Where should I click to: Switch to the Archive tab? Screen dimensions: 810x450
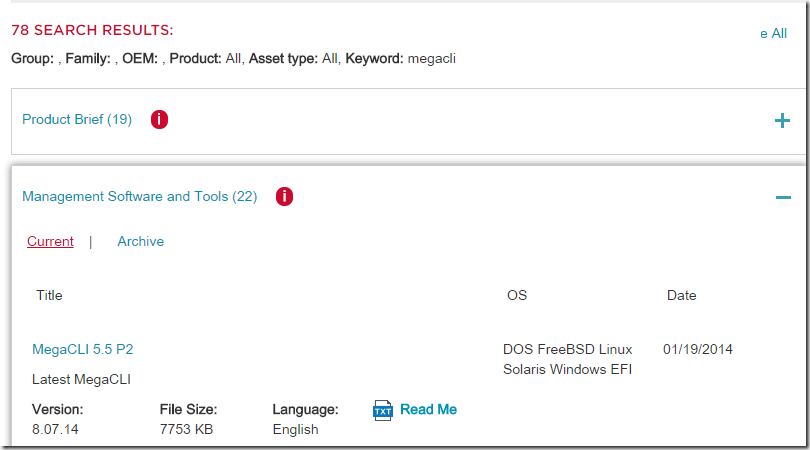[x=141, y=241]
